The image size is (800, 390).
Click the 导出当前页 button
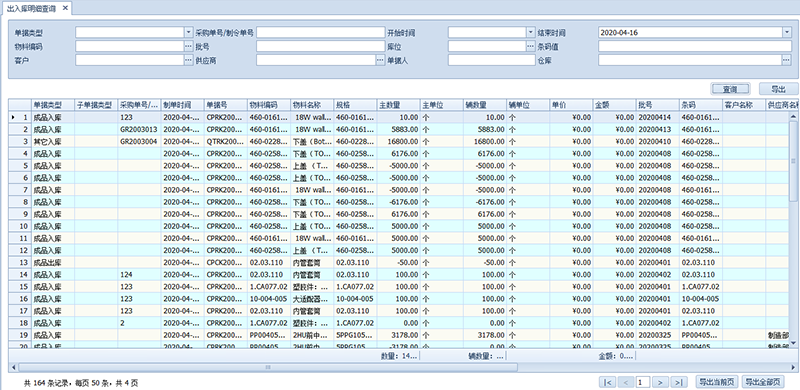[x=716, y=382]
